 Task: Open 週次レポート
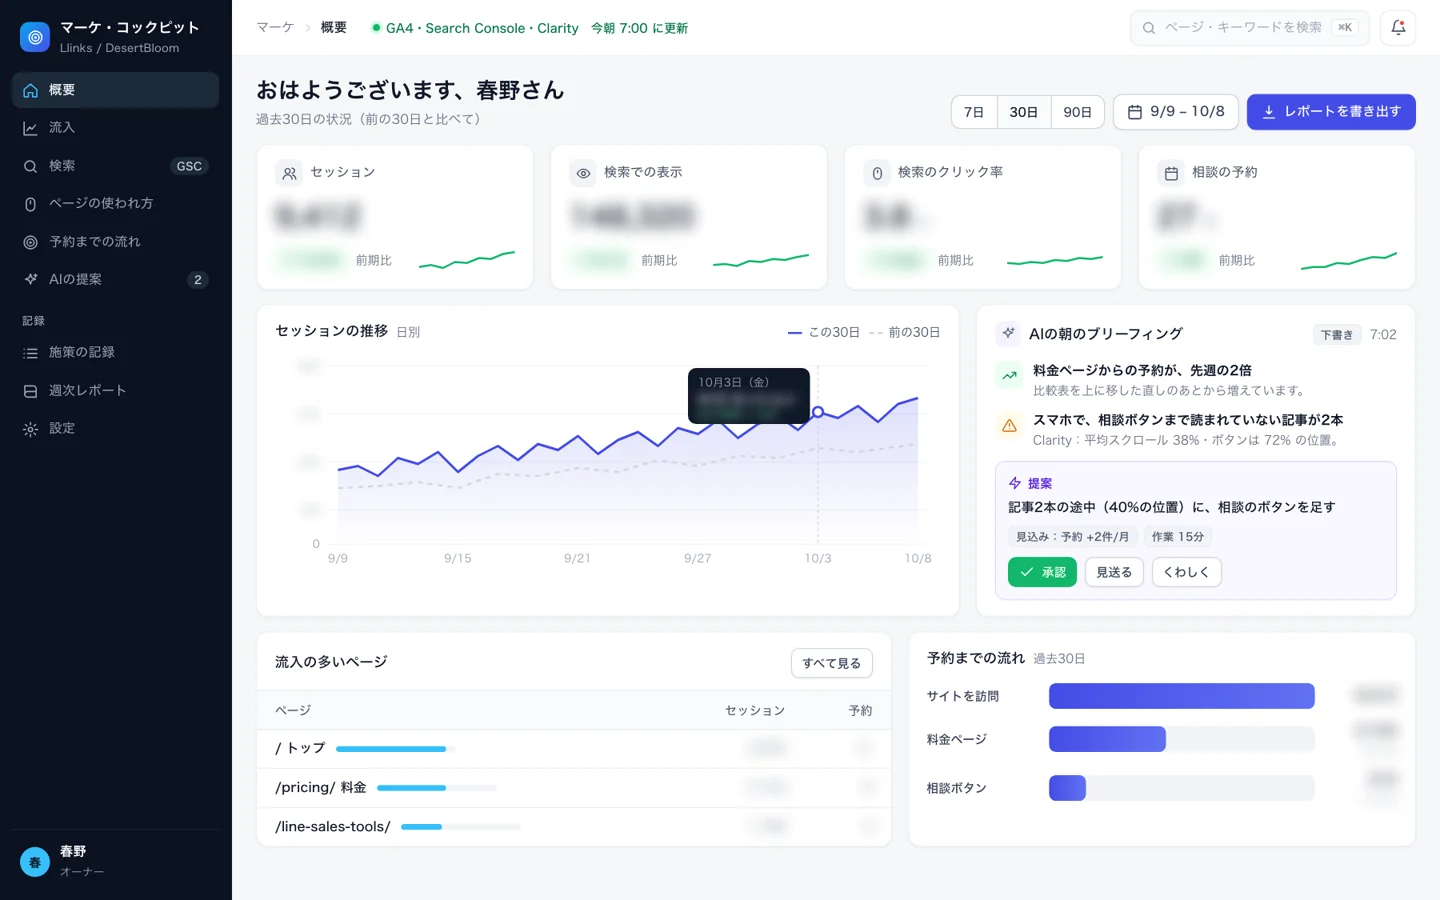[115, 391]
